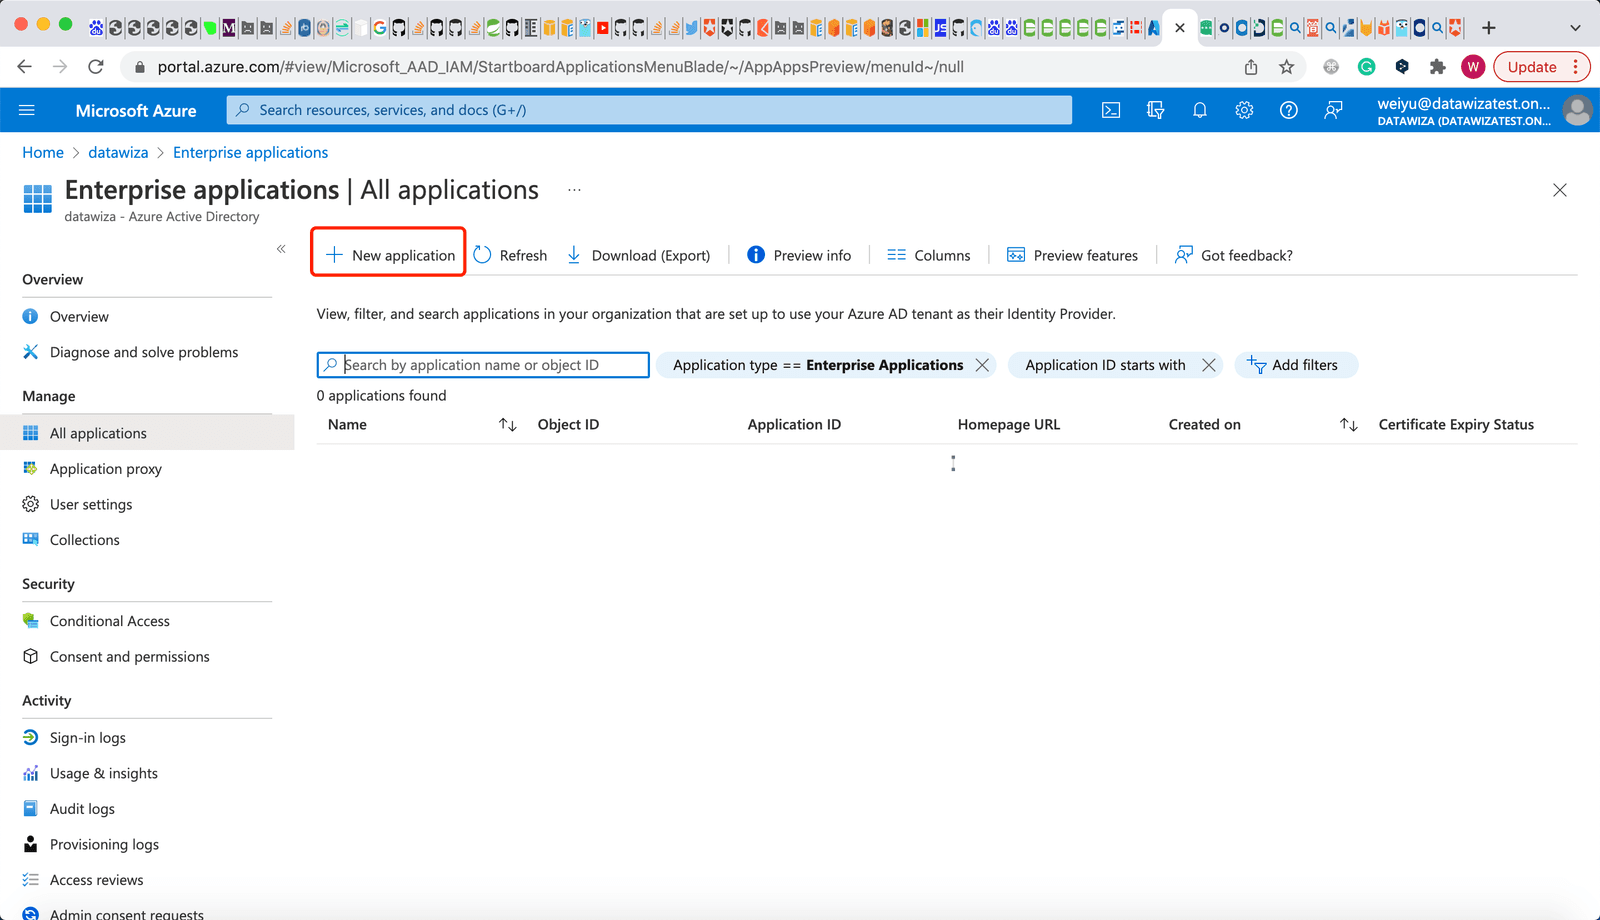
Task: Click Got feedback? link
Action: pyautogui.click(x=1234, y=255)
